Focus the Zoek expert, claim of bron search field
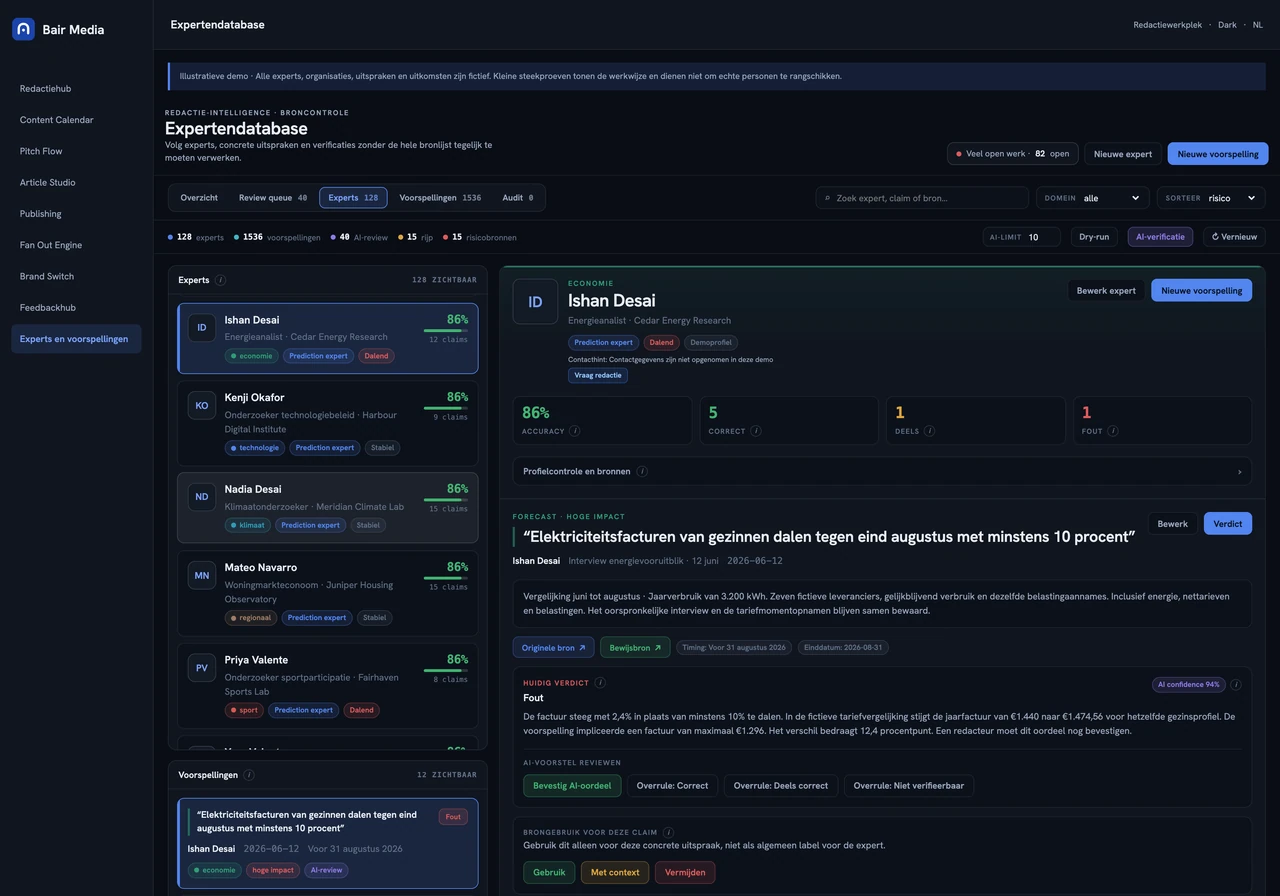Image resolution: width=1280 pixels, height=896 pixels. point(922,198)
